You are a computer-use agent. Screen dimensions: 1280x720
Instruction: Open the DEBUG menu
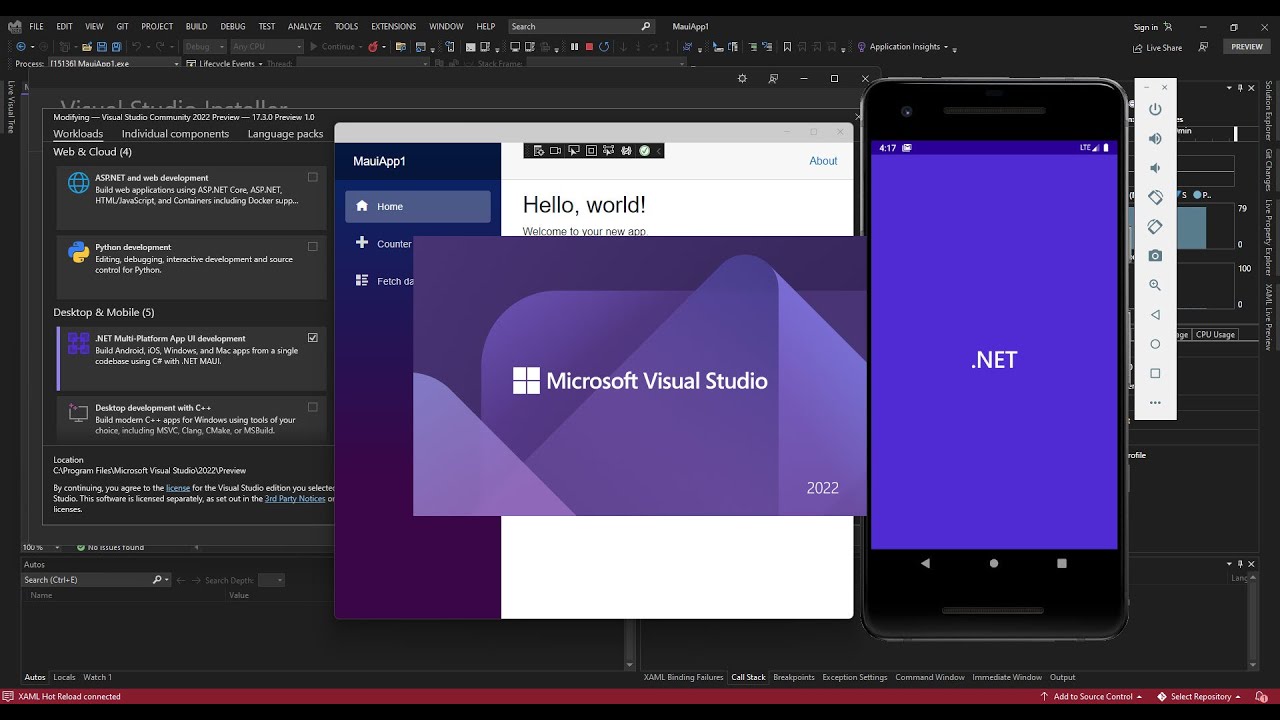coord(233,26)
